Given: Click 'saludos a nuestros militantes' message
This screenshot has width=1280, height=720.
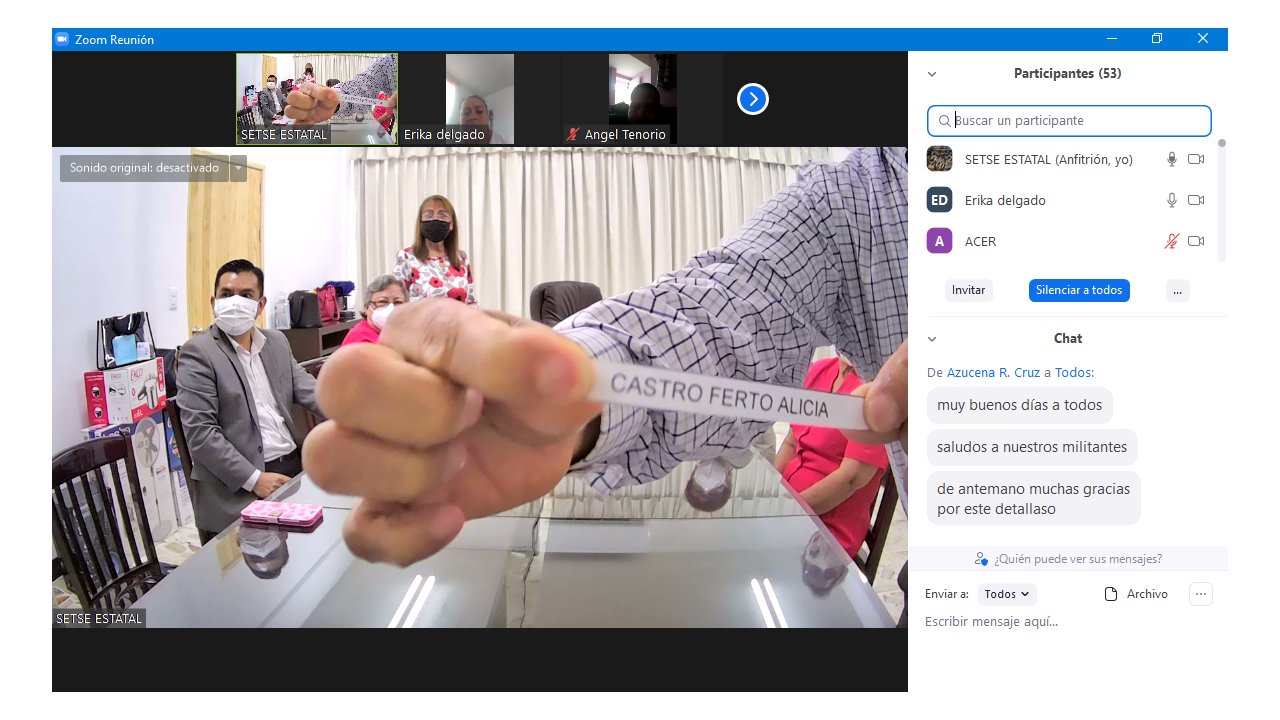Looking at the screenshot, I should point(1032,447).
